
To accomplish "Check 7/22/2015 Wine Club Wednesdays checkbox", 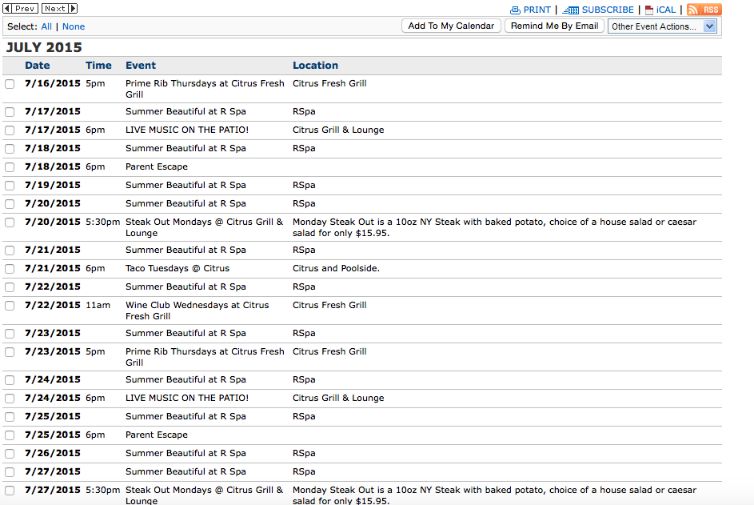I will click(10, 306).
